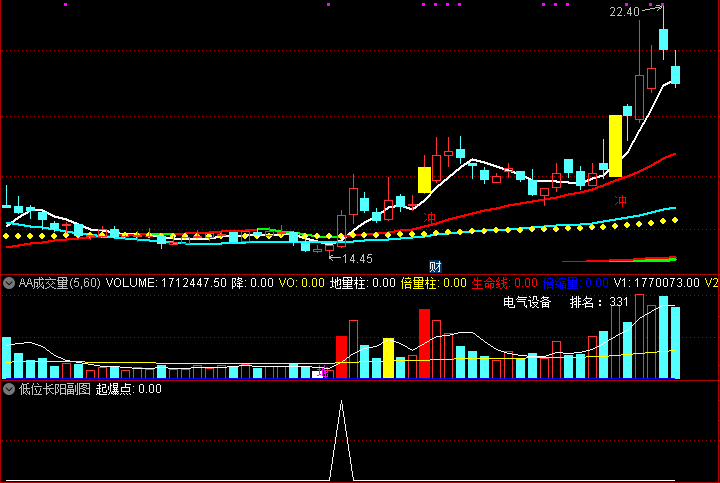Select the 低位长阳副图 indicator title
Viewport: 720px width, 483px height.
(x=55, y=389)
